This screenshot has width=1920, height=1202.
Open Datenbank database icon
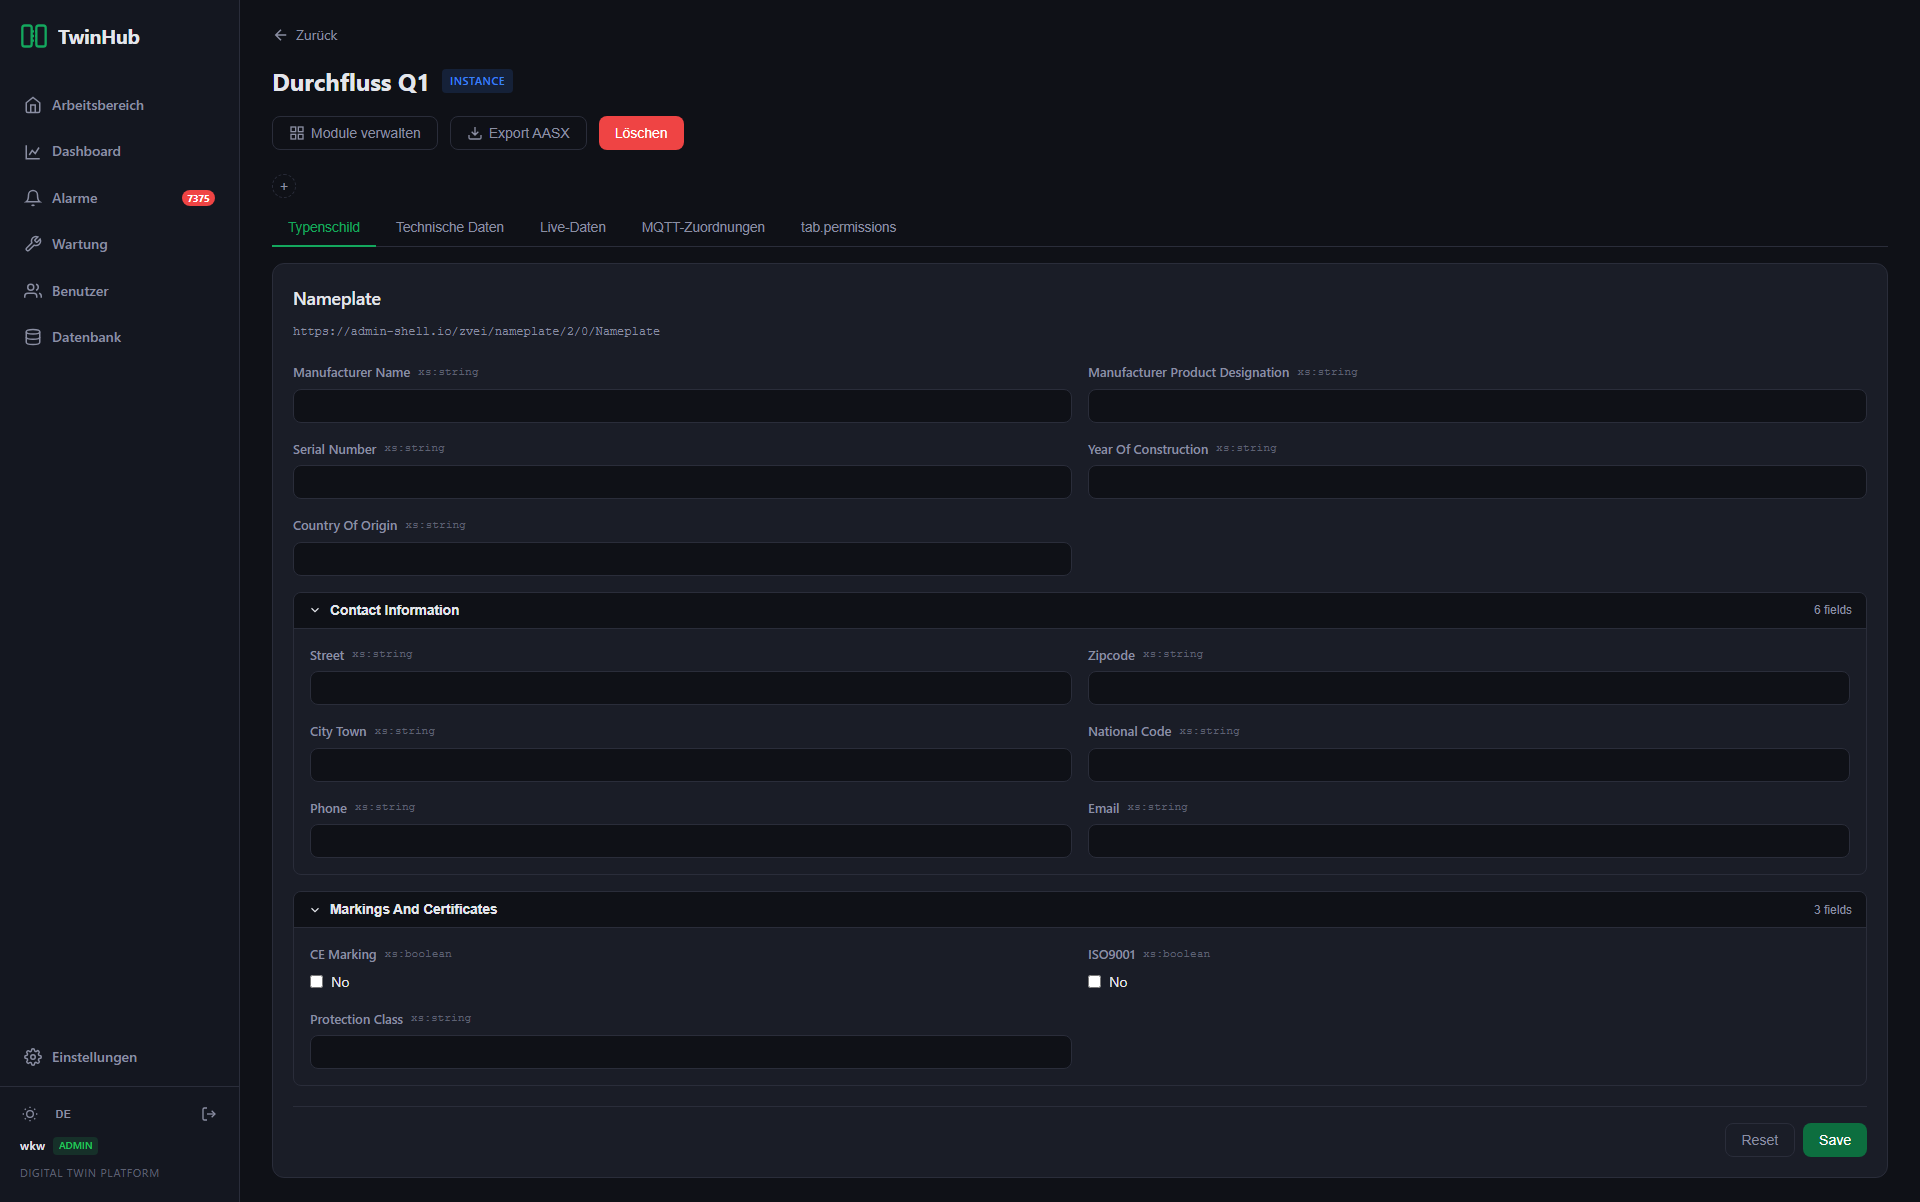point(33,337)
